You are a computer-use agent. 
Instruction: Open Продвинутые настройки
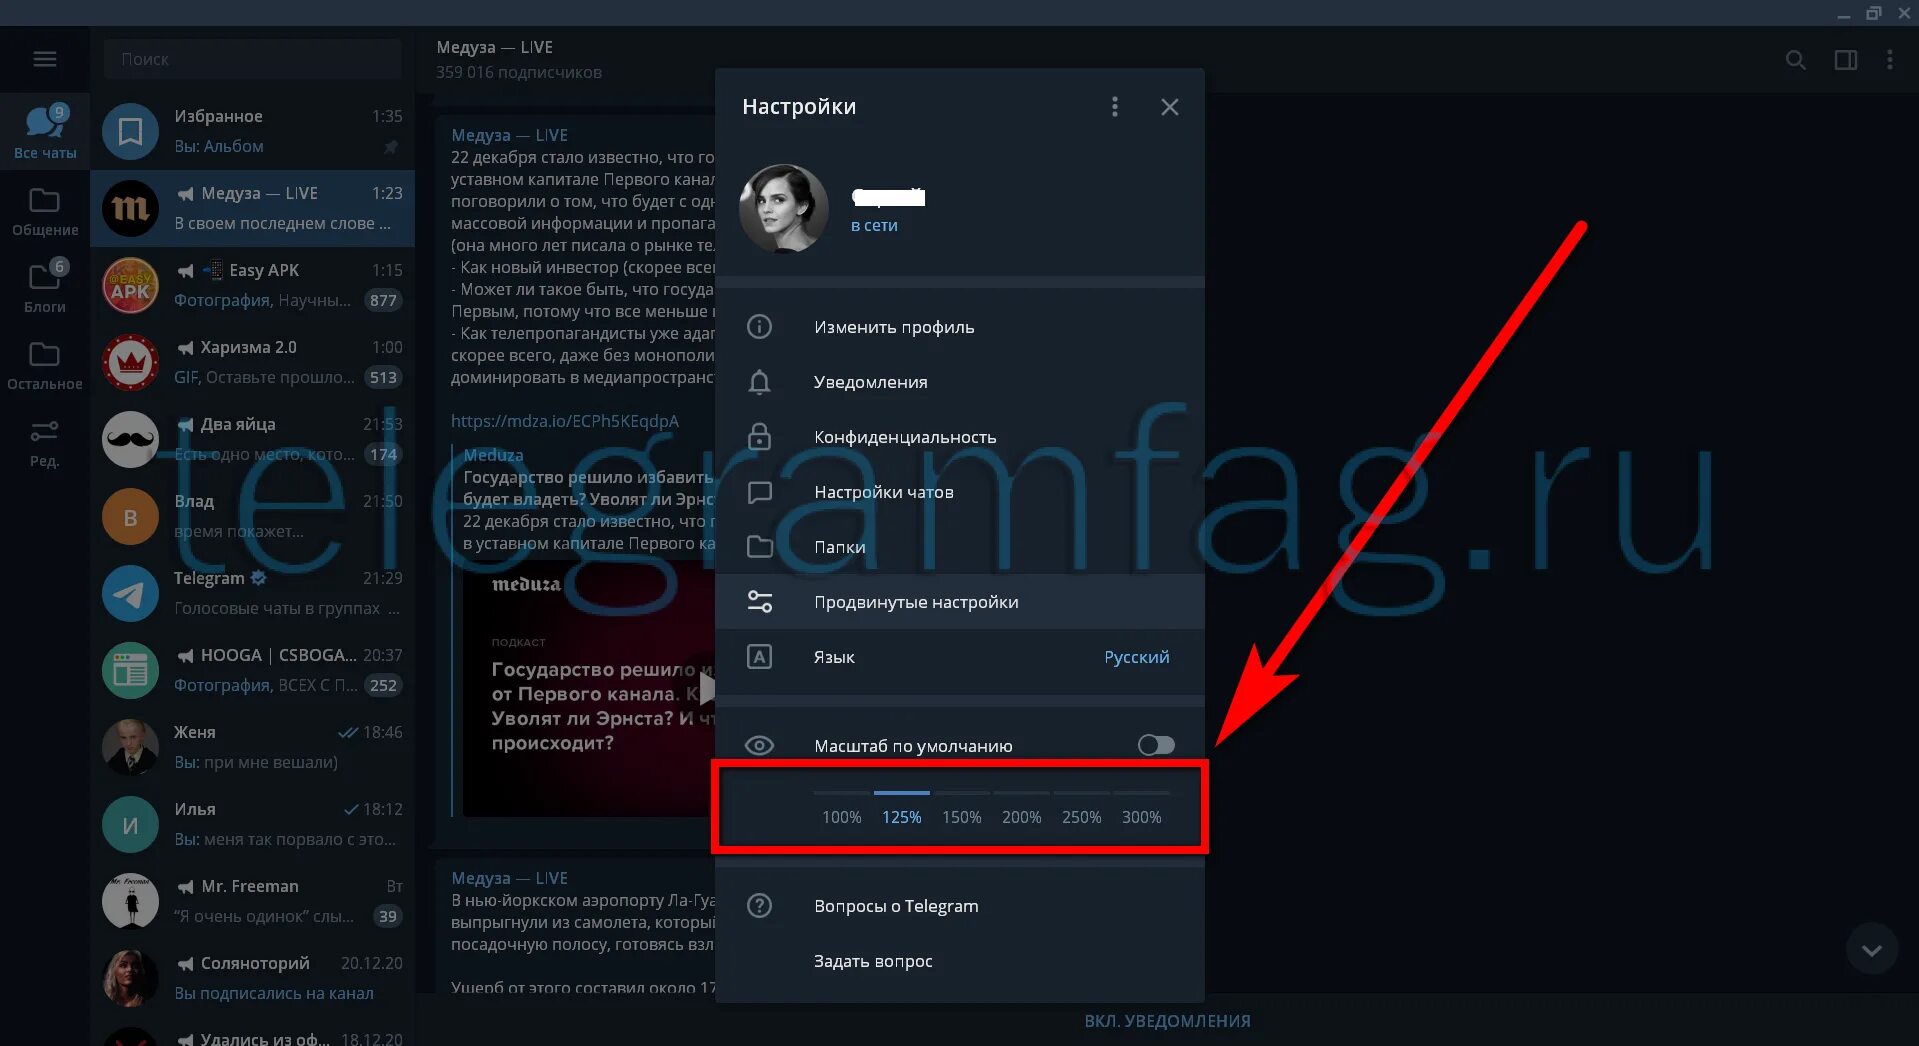(960, 602)
